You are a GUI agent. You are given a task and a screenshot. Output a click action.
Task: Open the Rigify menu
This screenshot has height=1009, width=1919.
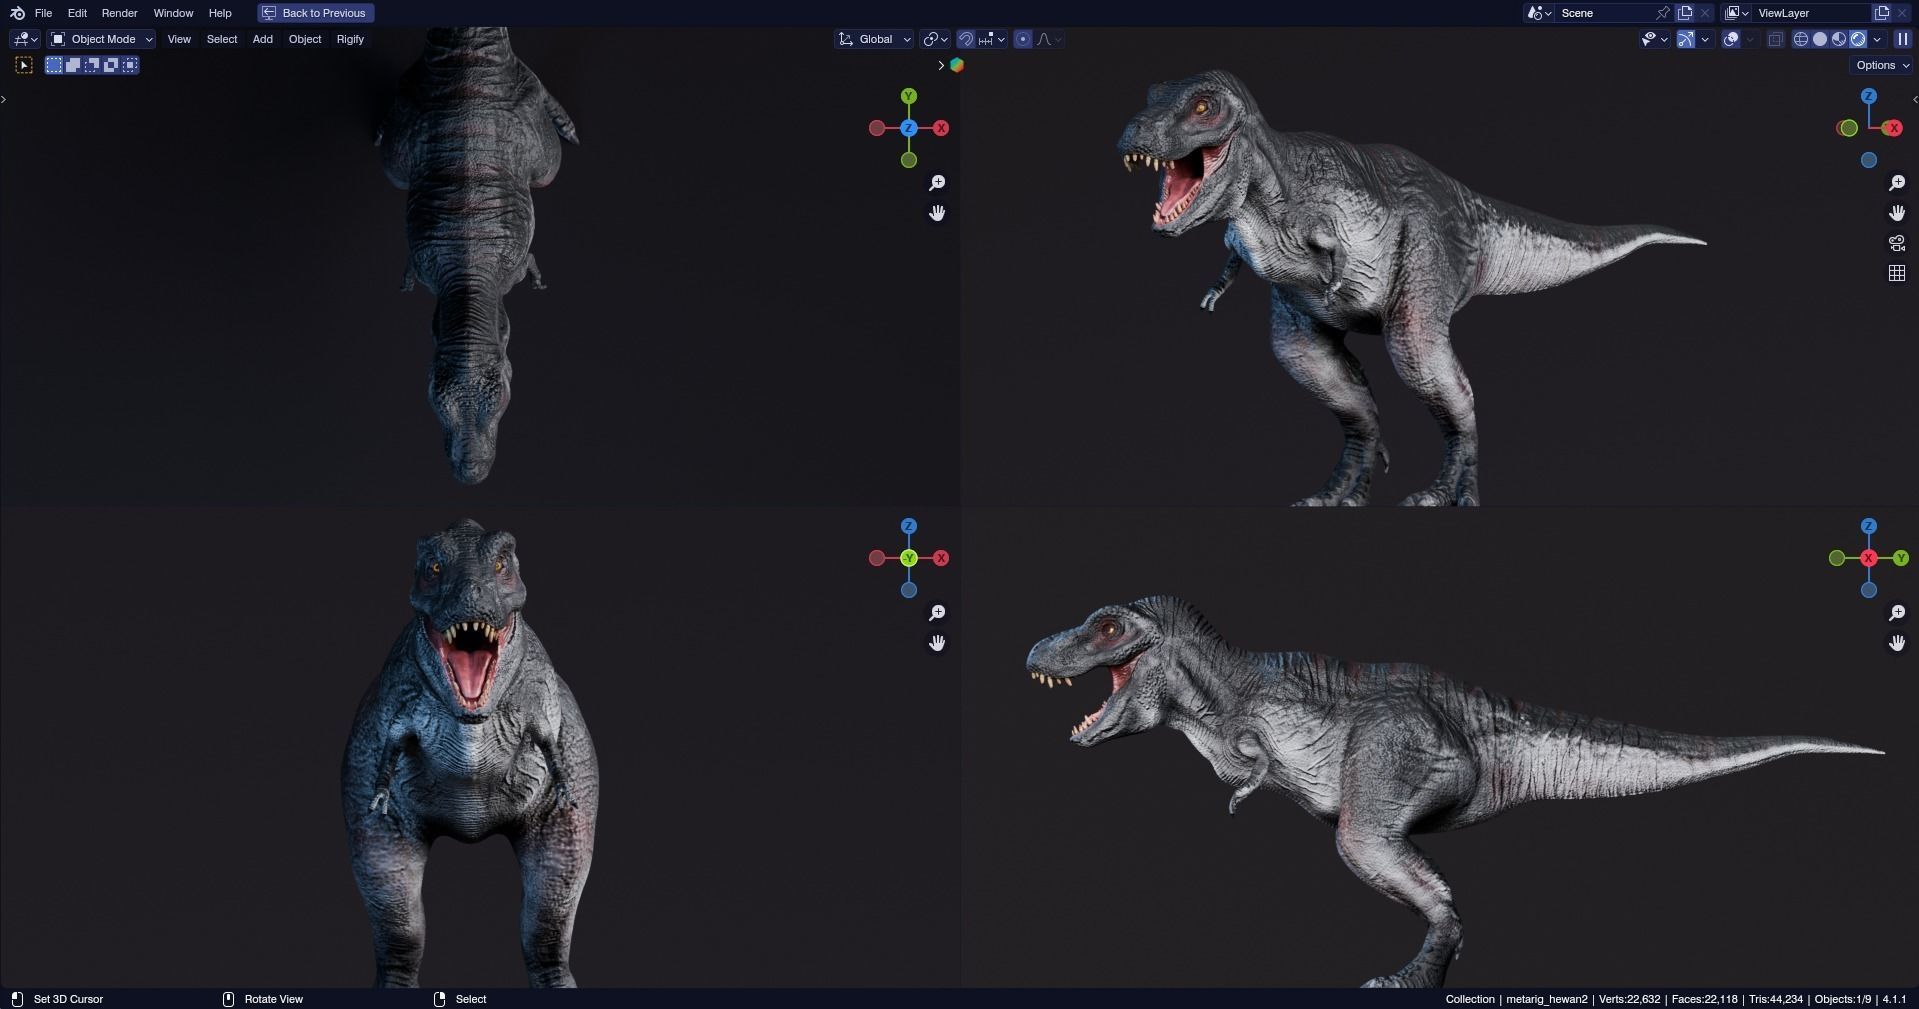point(350,39)
